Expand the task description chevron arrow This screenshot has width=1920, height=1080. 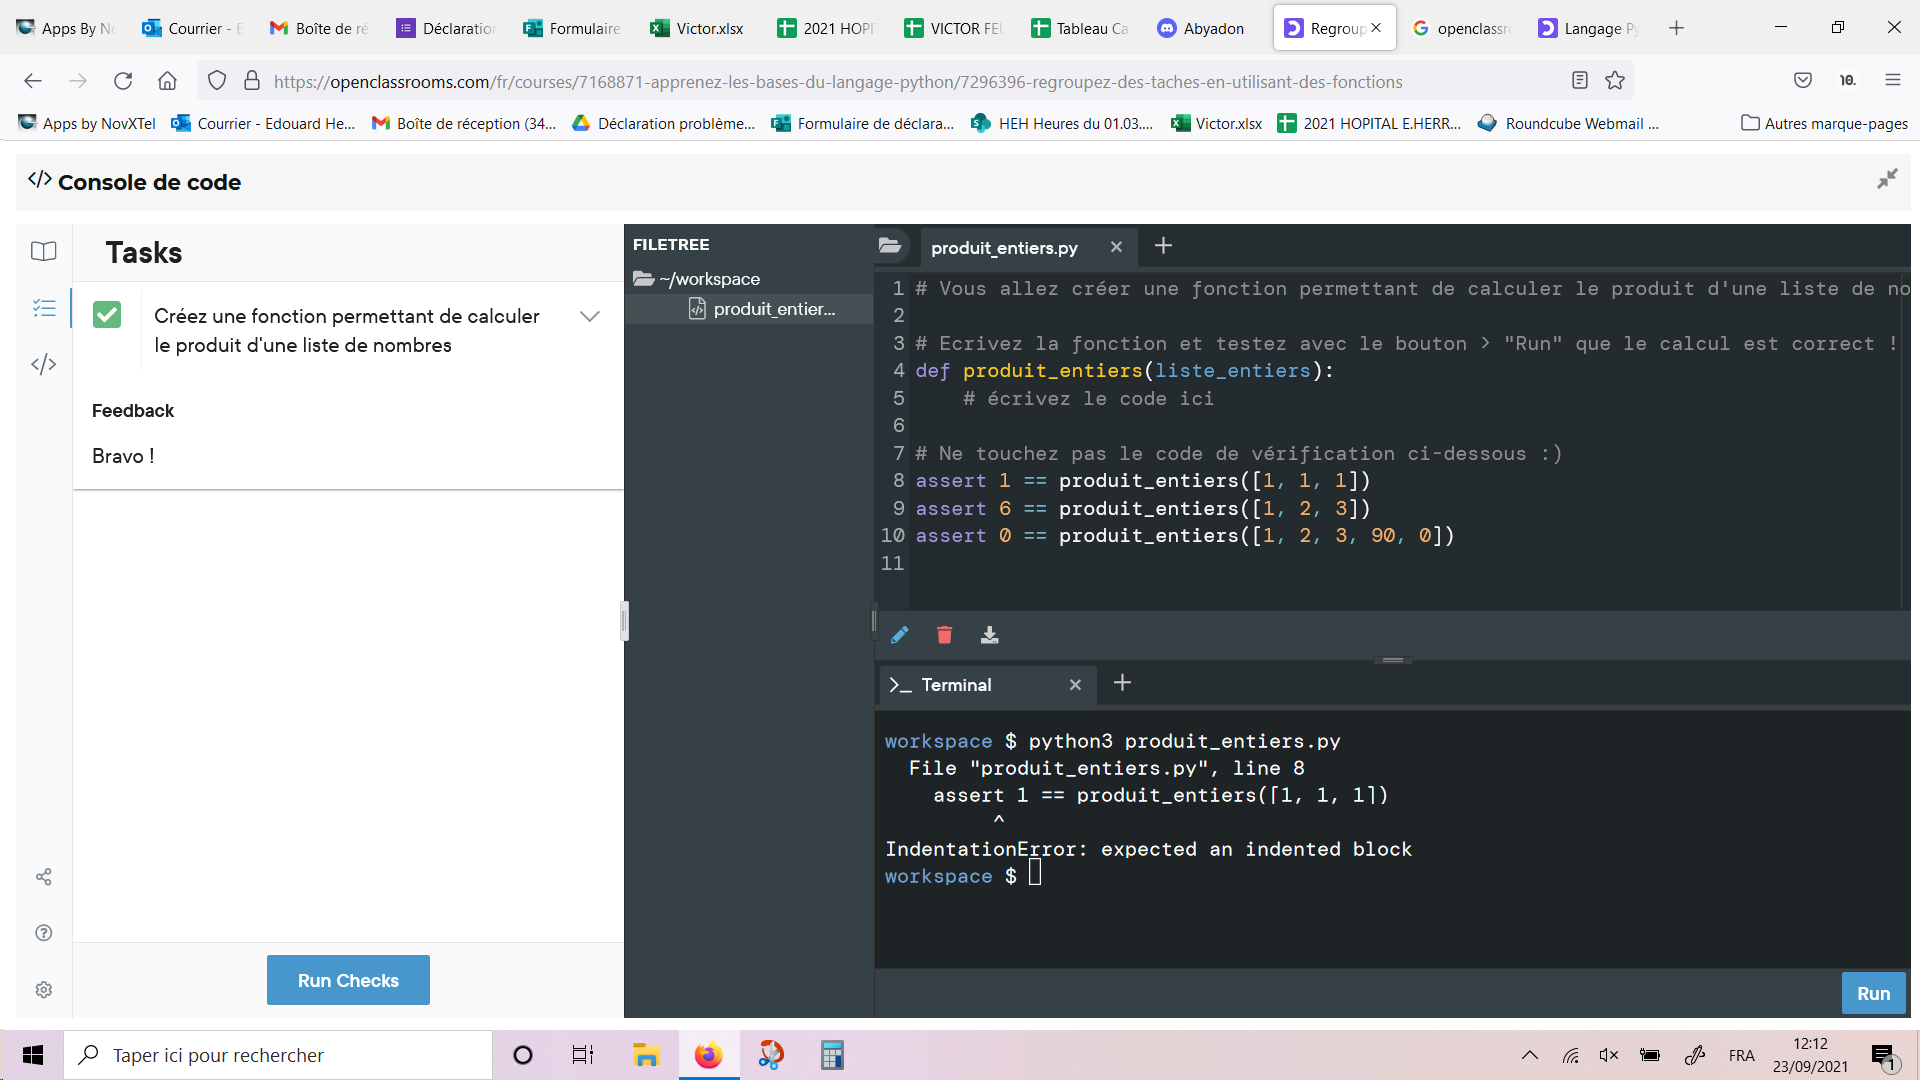click(593, 315)
